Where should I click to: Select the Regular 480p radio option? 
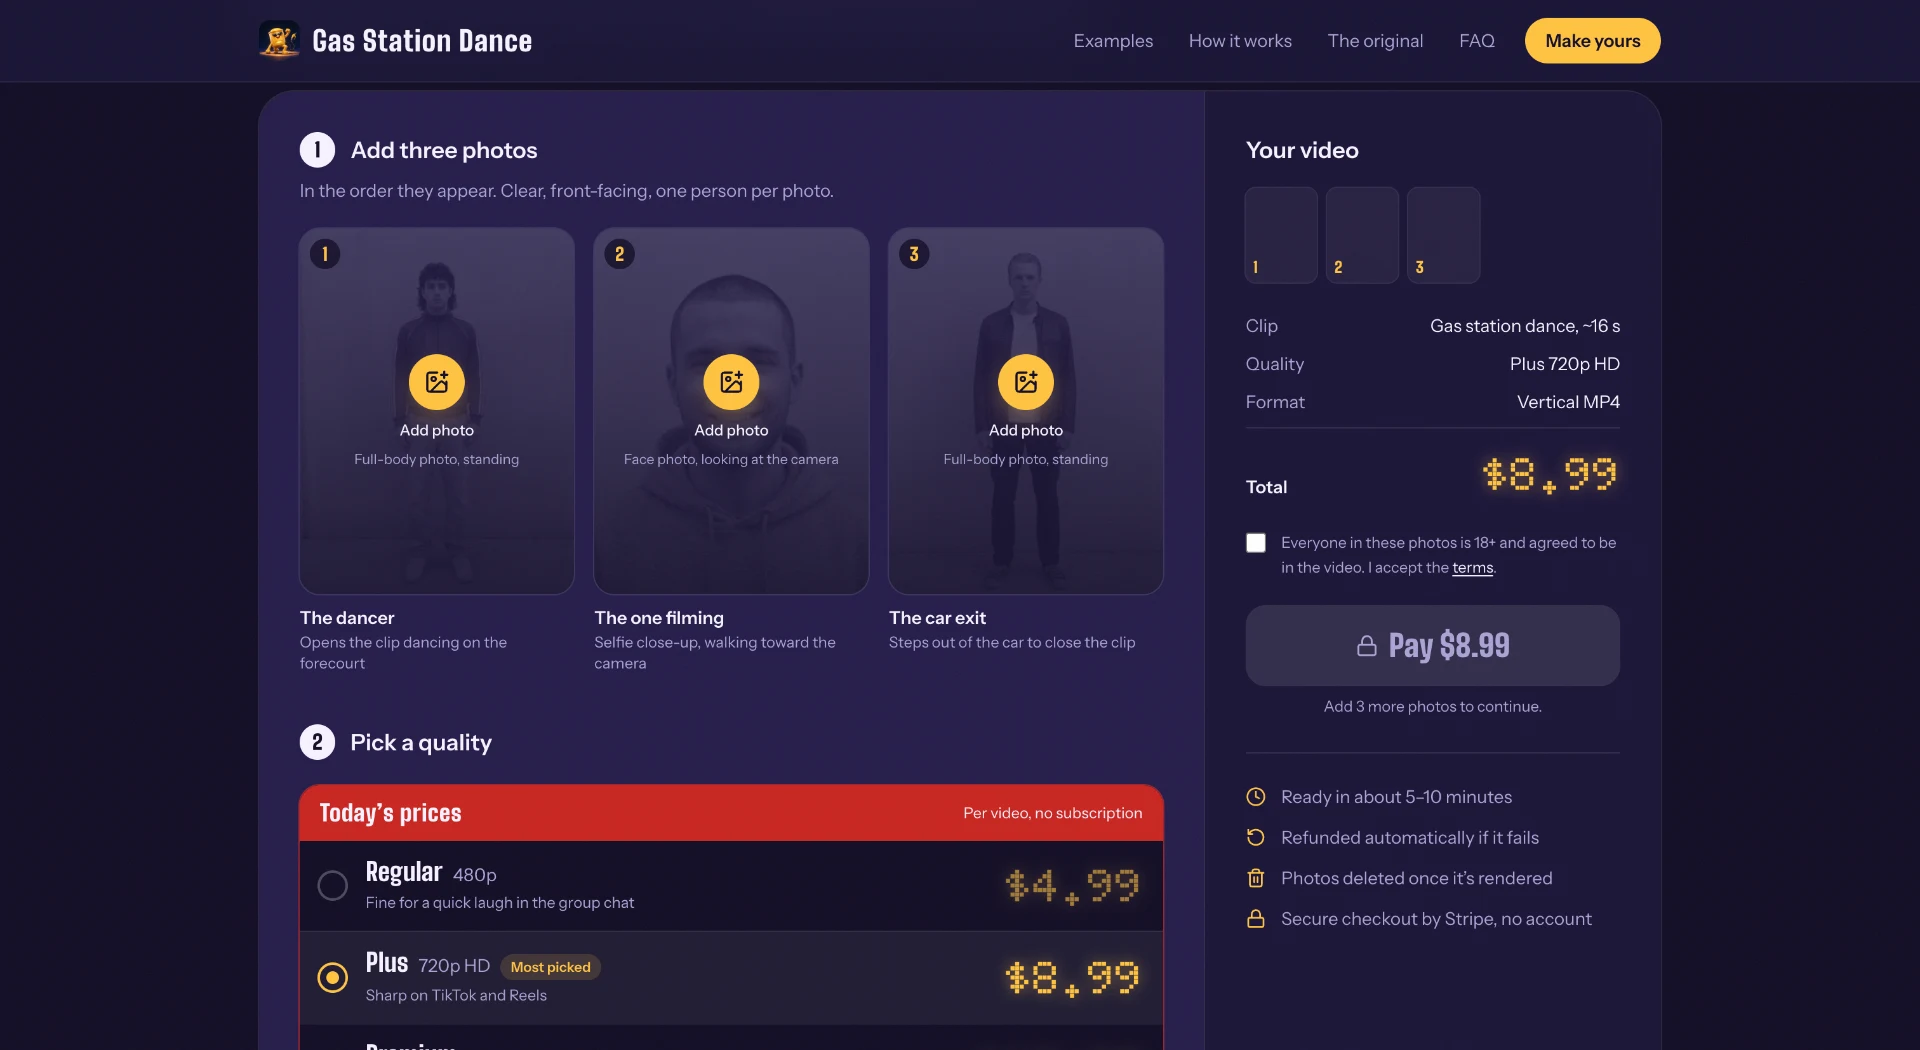point(333,885)
